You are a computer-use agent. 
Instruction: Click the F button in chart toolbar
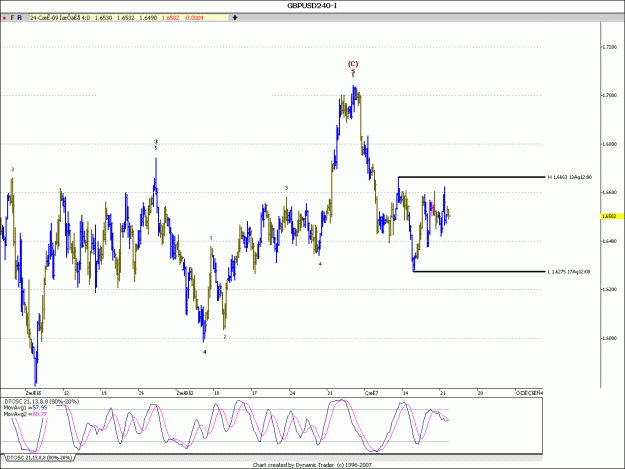pos(12,18)
